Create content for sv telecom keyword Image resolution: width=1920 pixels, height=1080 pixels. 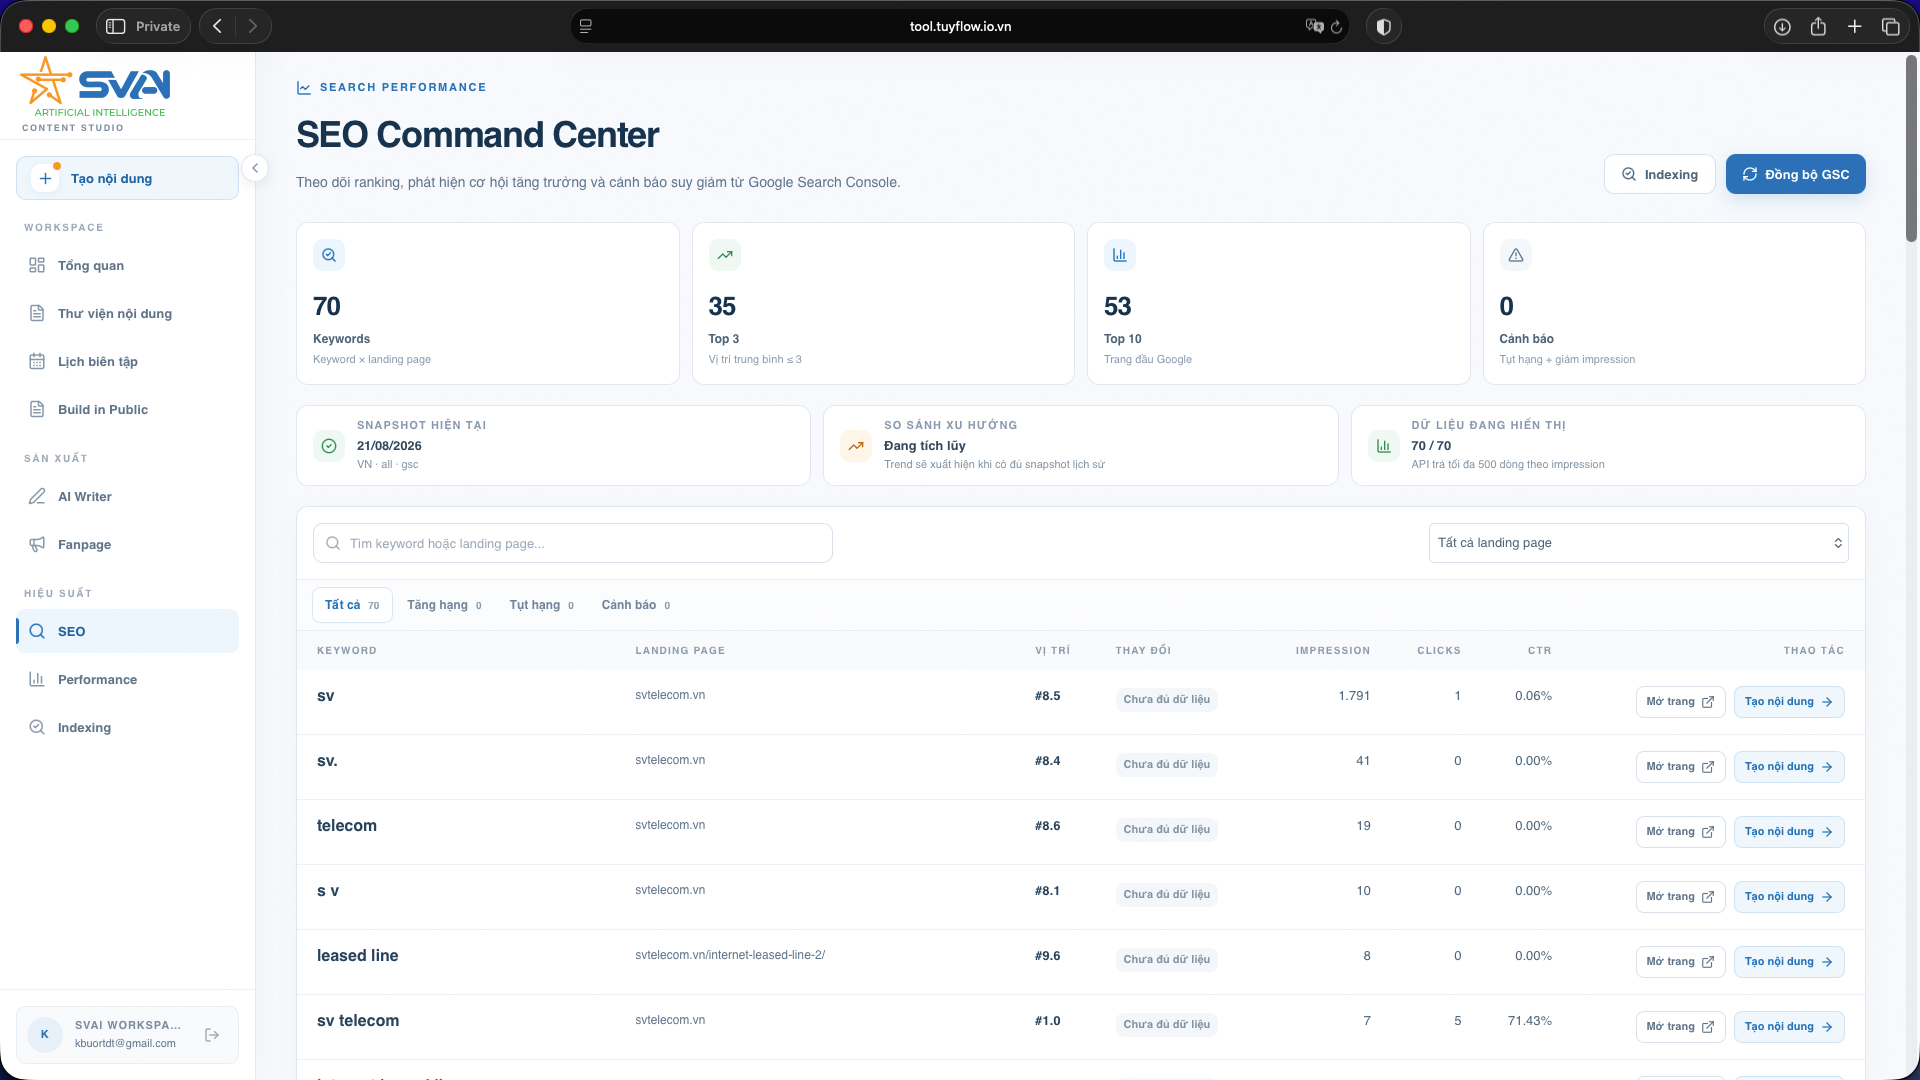[x=1789, y=1027]
